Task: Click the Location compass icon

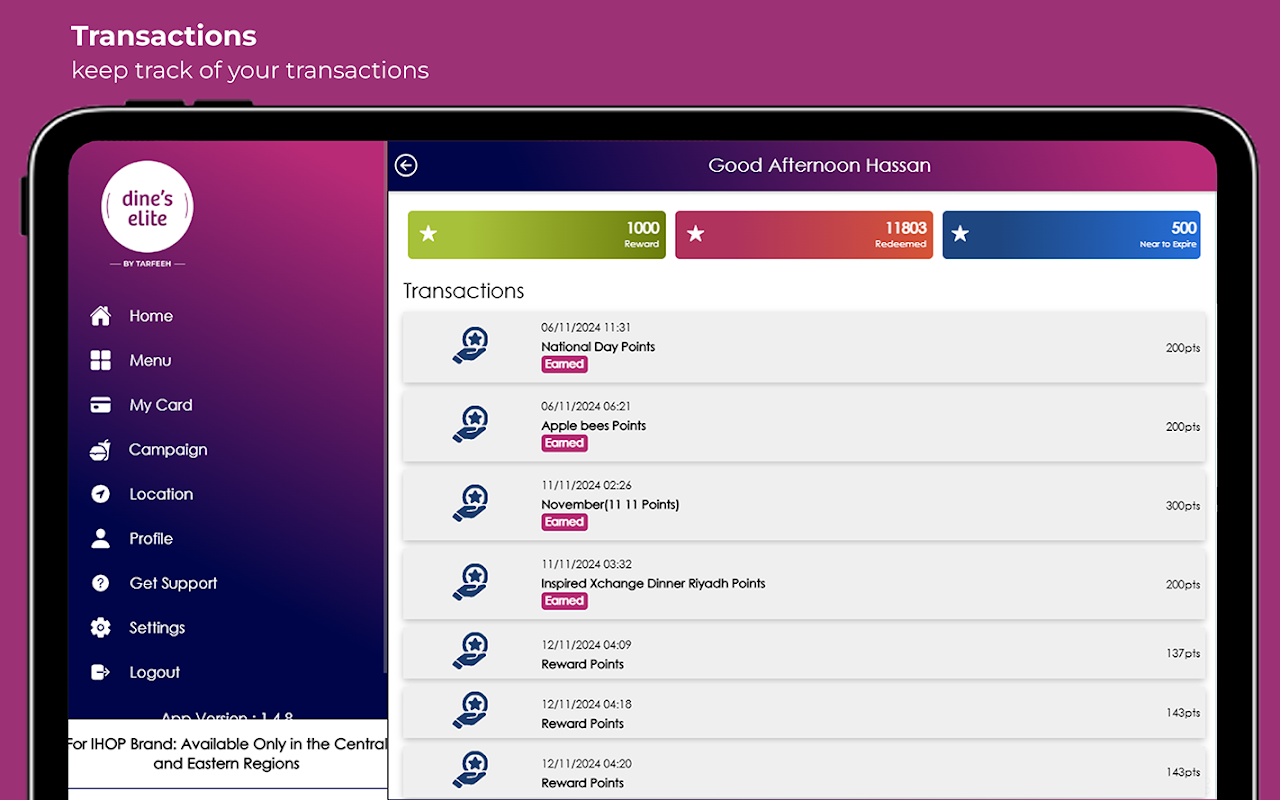Action: tap(101, 494)
